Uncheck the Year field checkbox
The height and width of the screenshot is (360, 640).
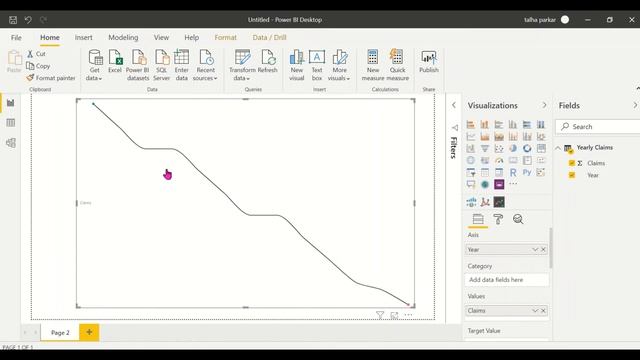point(572,175)
